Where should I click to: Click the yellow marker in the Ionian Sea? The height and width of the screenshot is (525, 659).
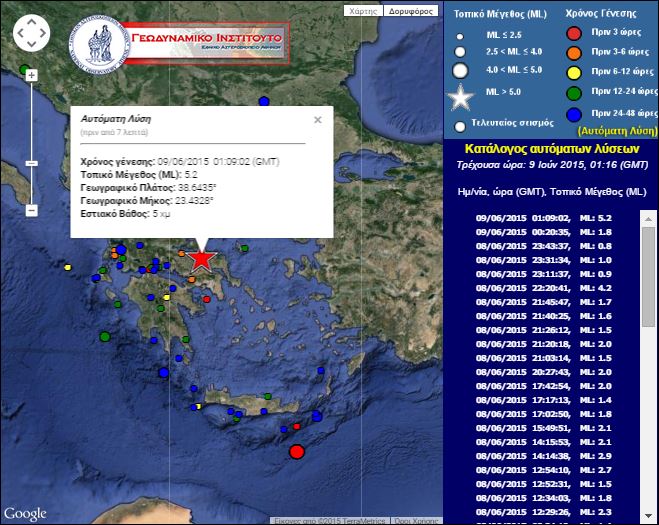pyautogui.click(x=68, y=267)
